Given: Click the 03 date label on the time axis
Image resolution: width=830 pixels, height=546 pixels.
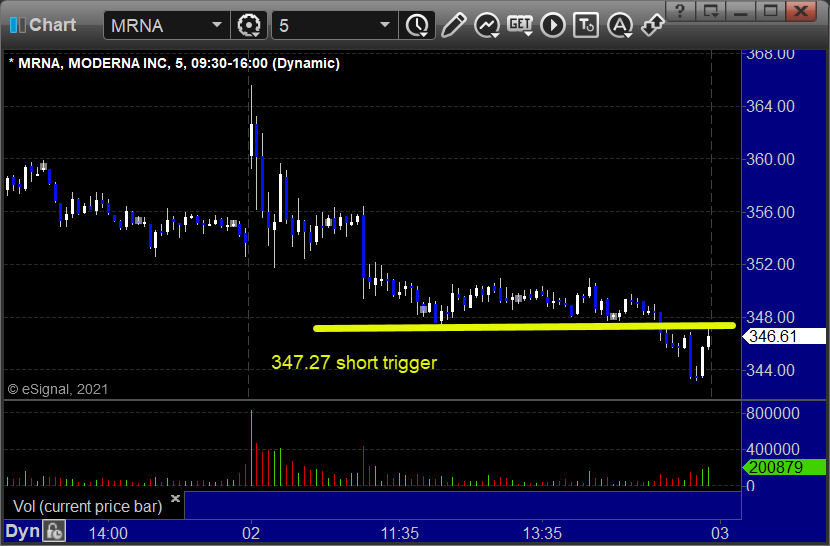Looking at the screenshot, I should 720,533.
